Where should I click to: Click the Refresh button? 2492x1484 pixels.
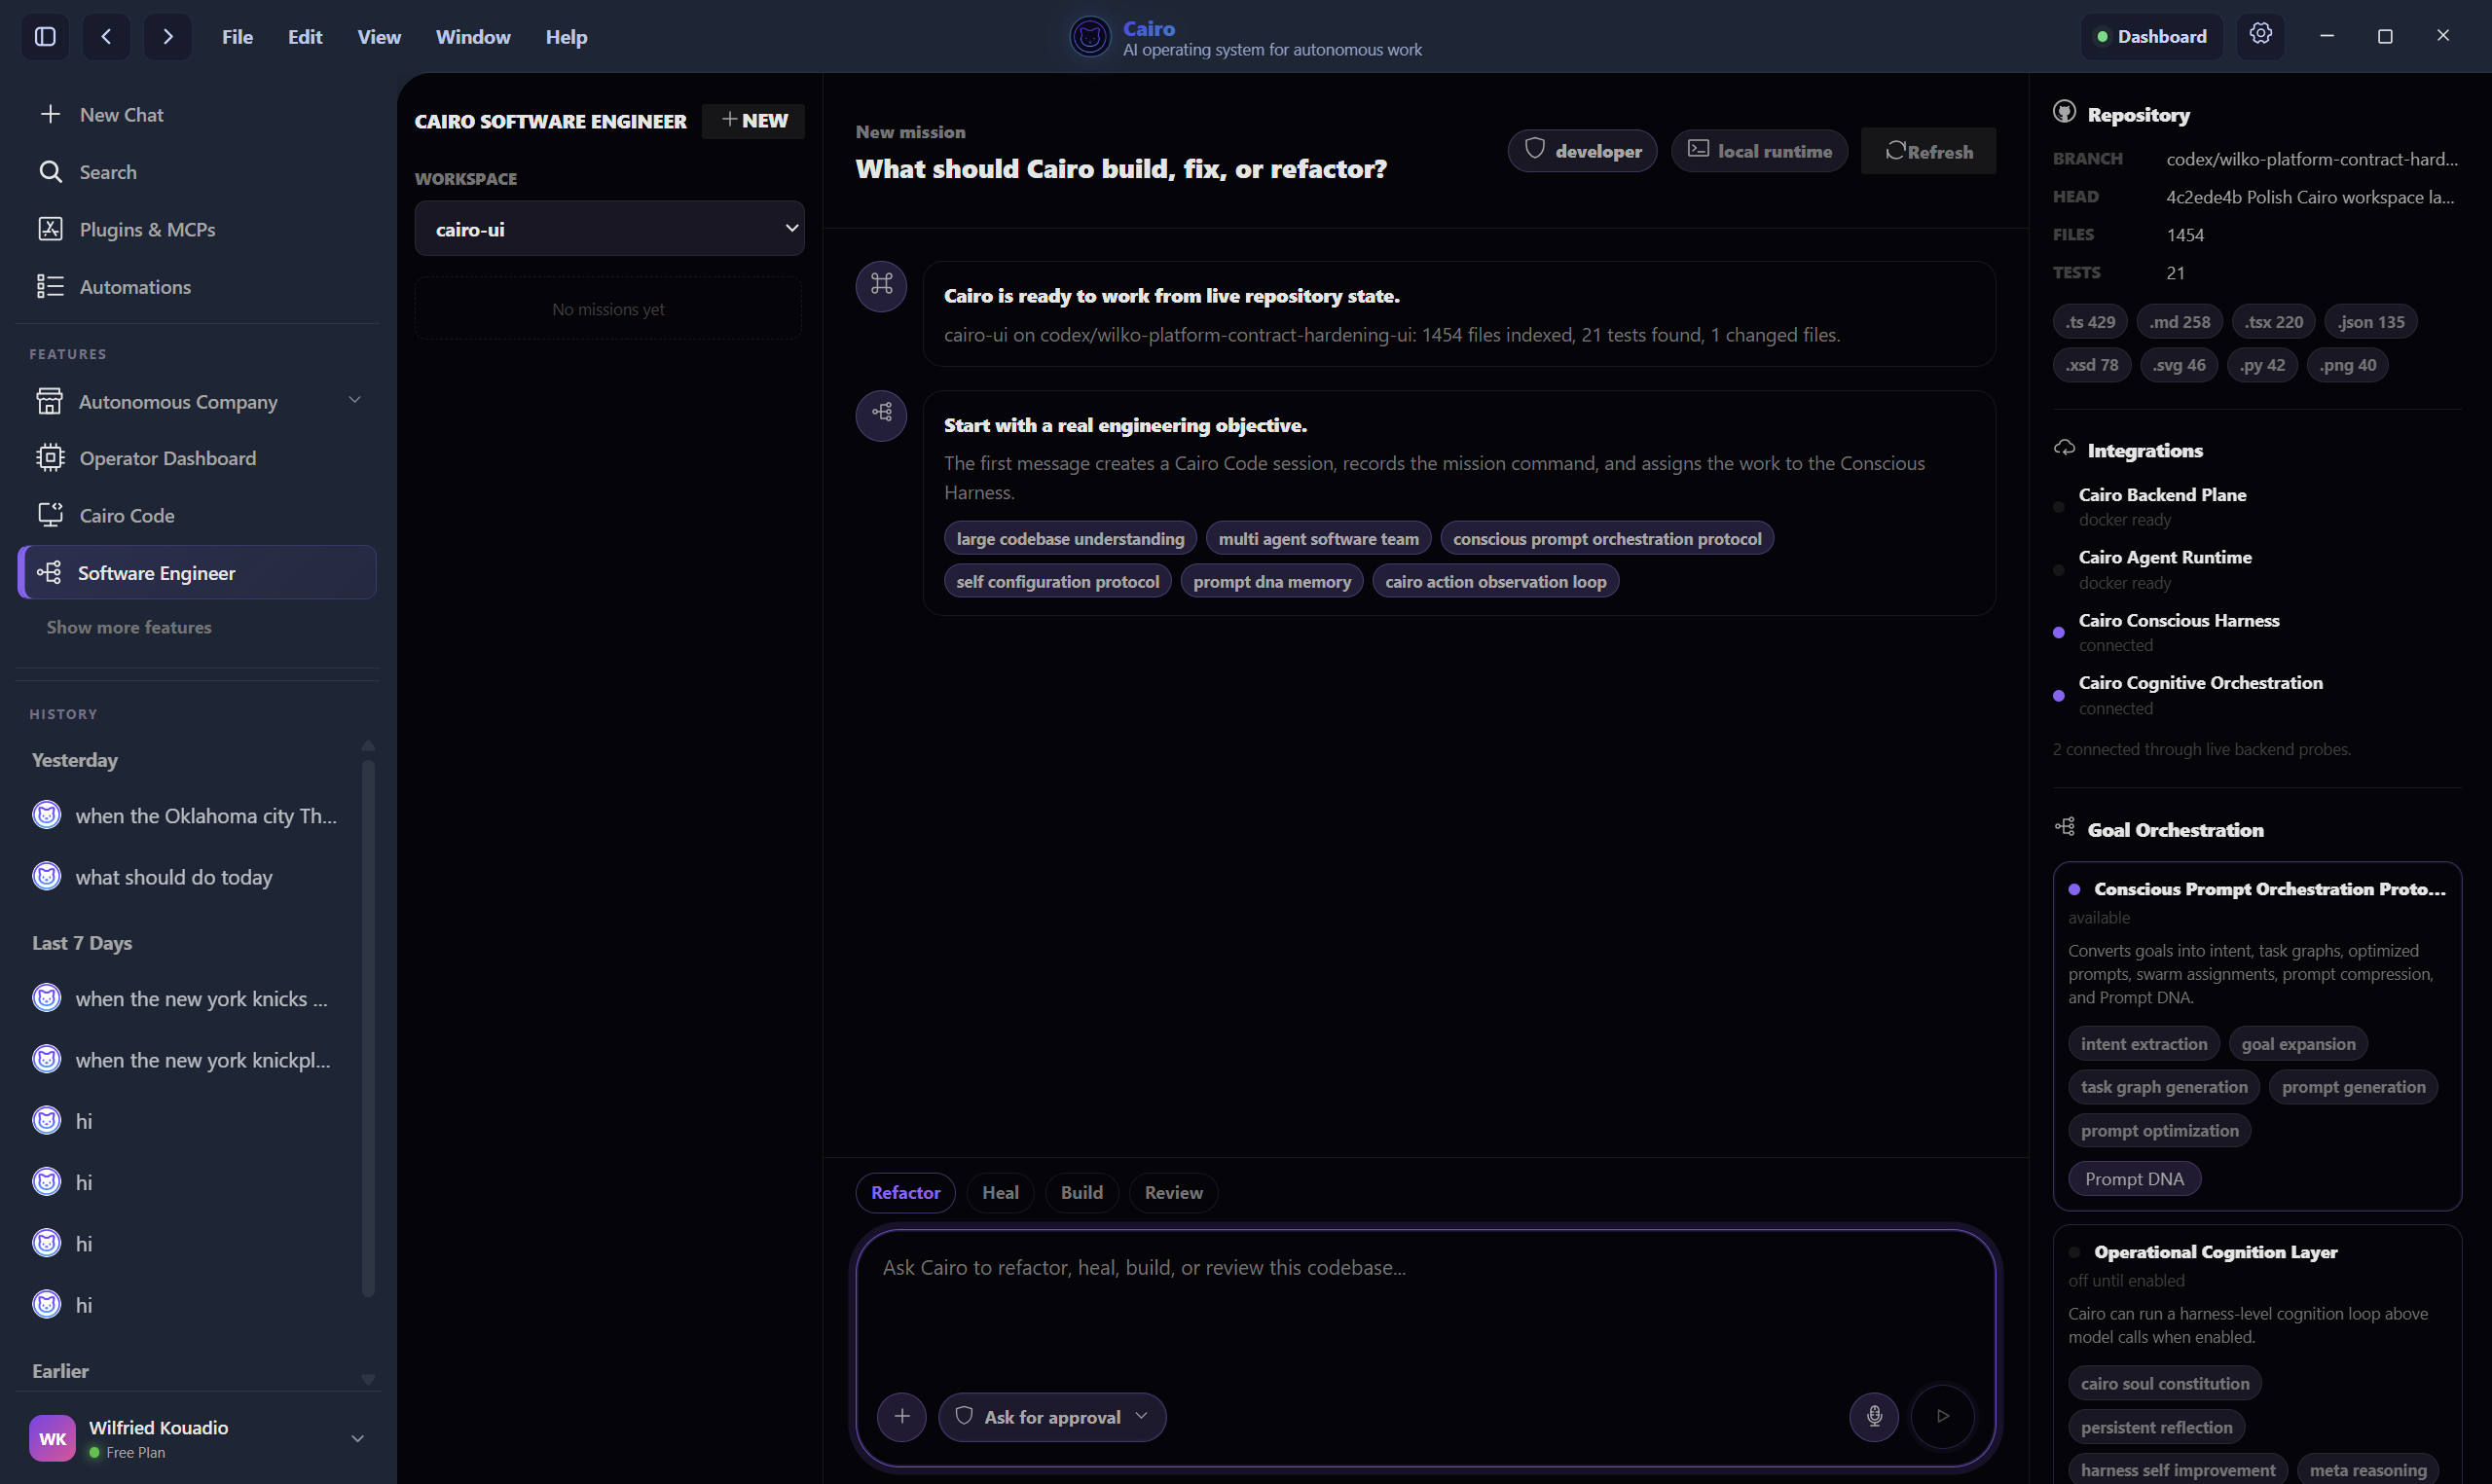click(1928, 151)
